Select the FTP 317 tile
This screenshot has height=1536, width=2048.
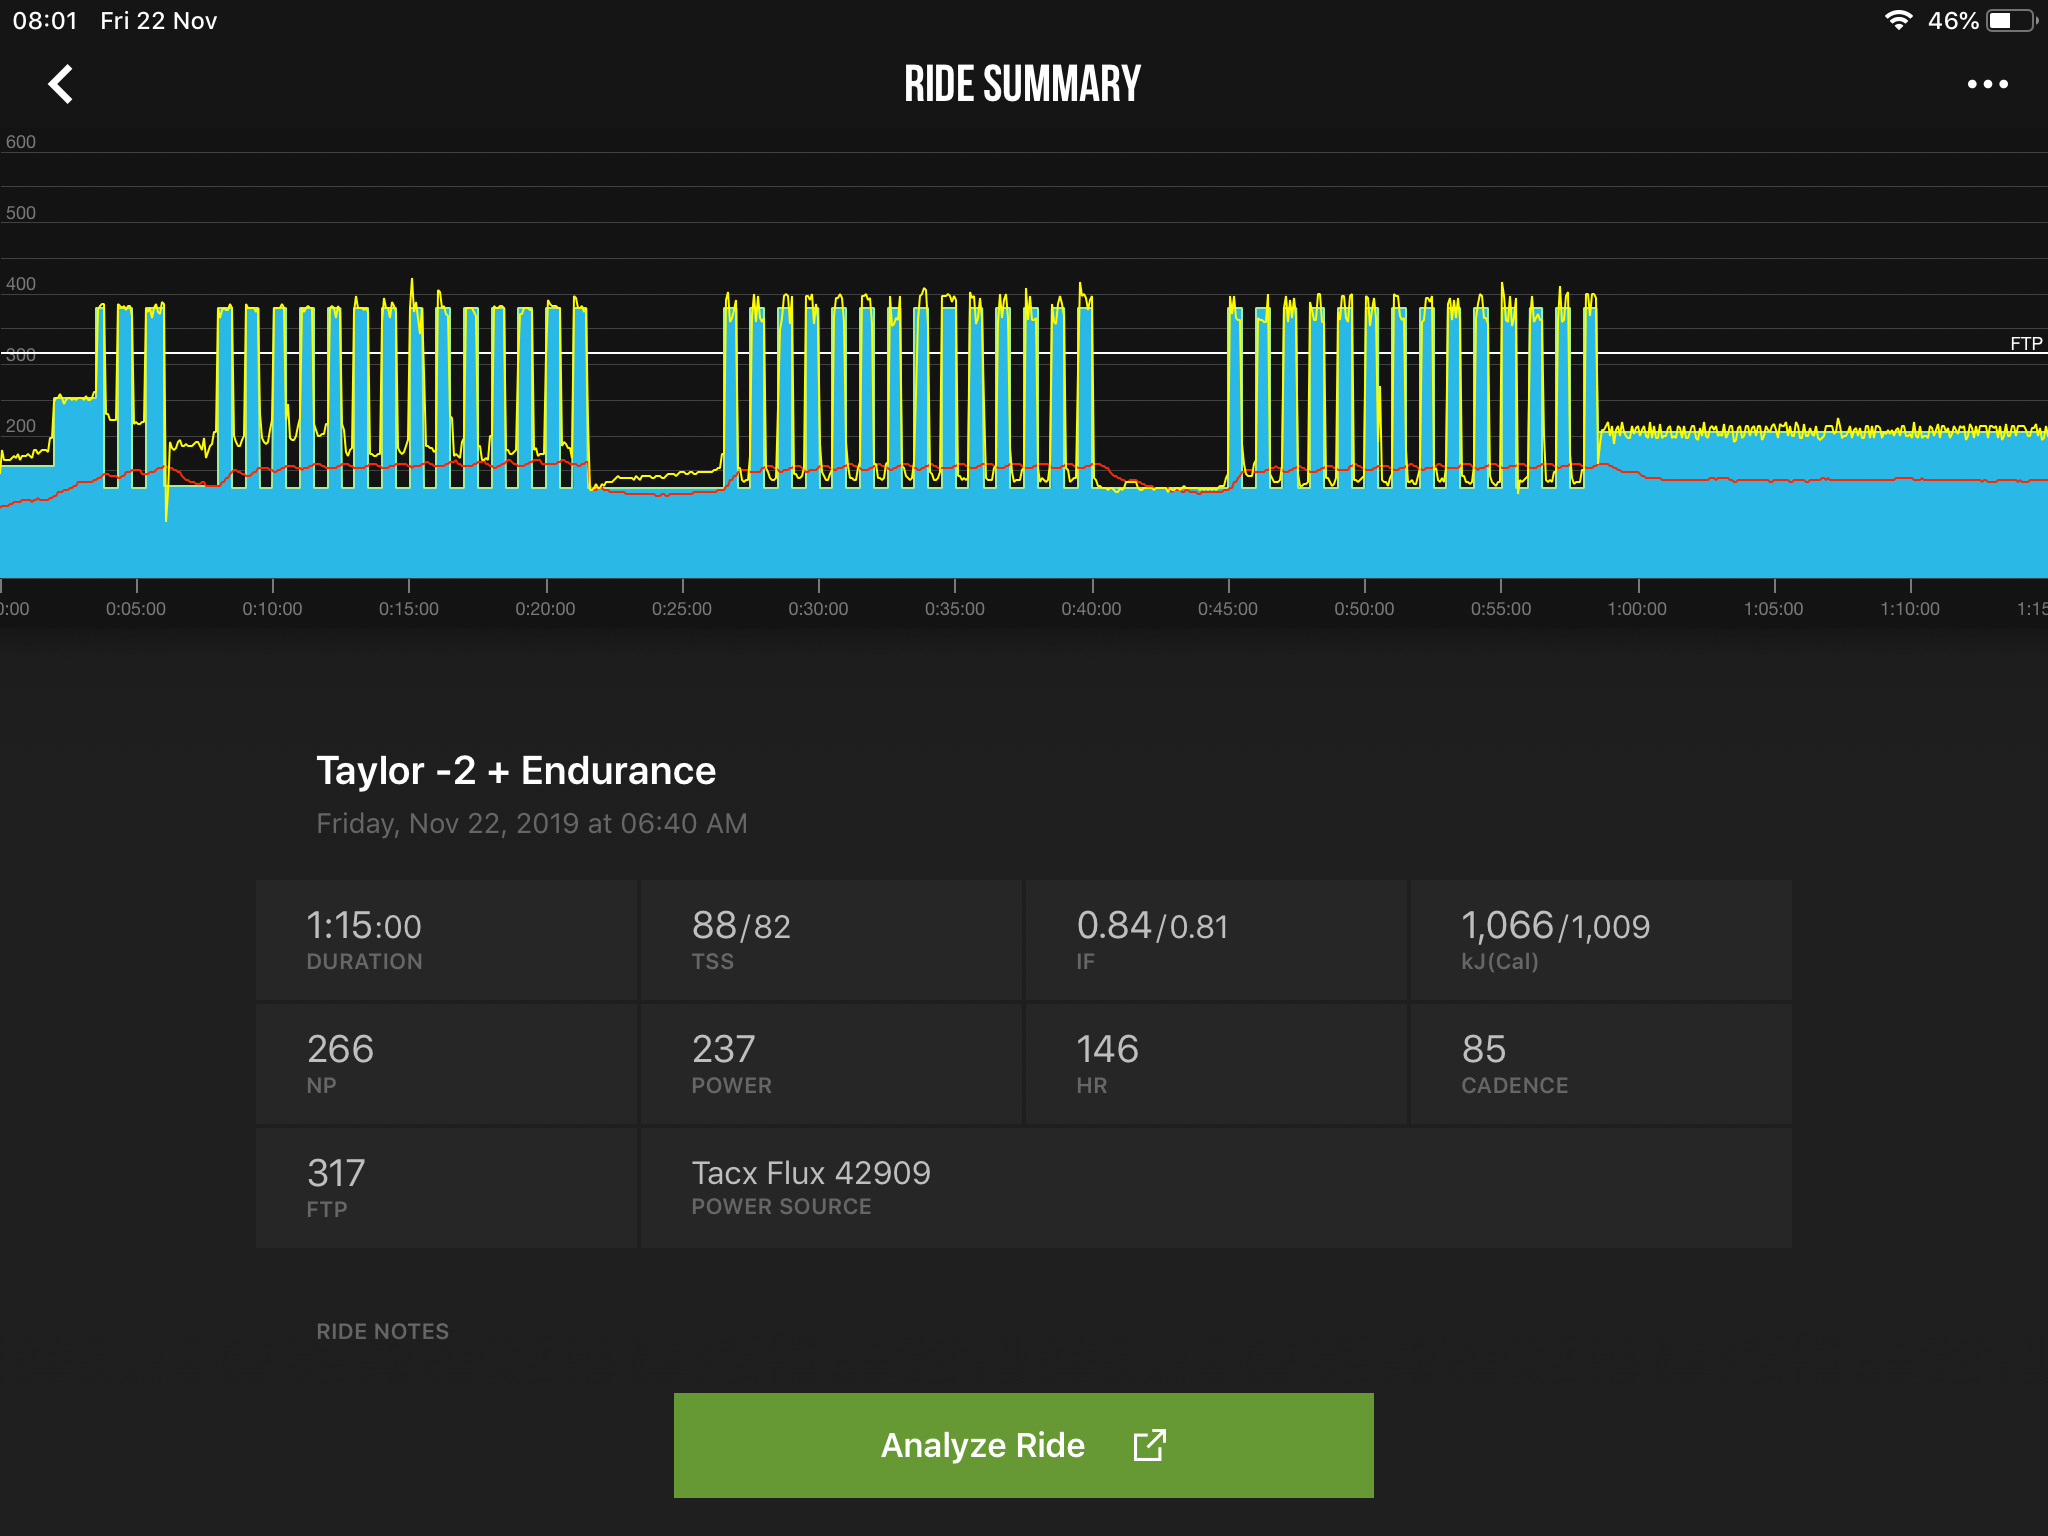[446, 1188]
